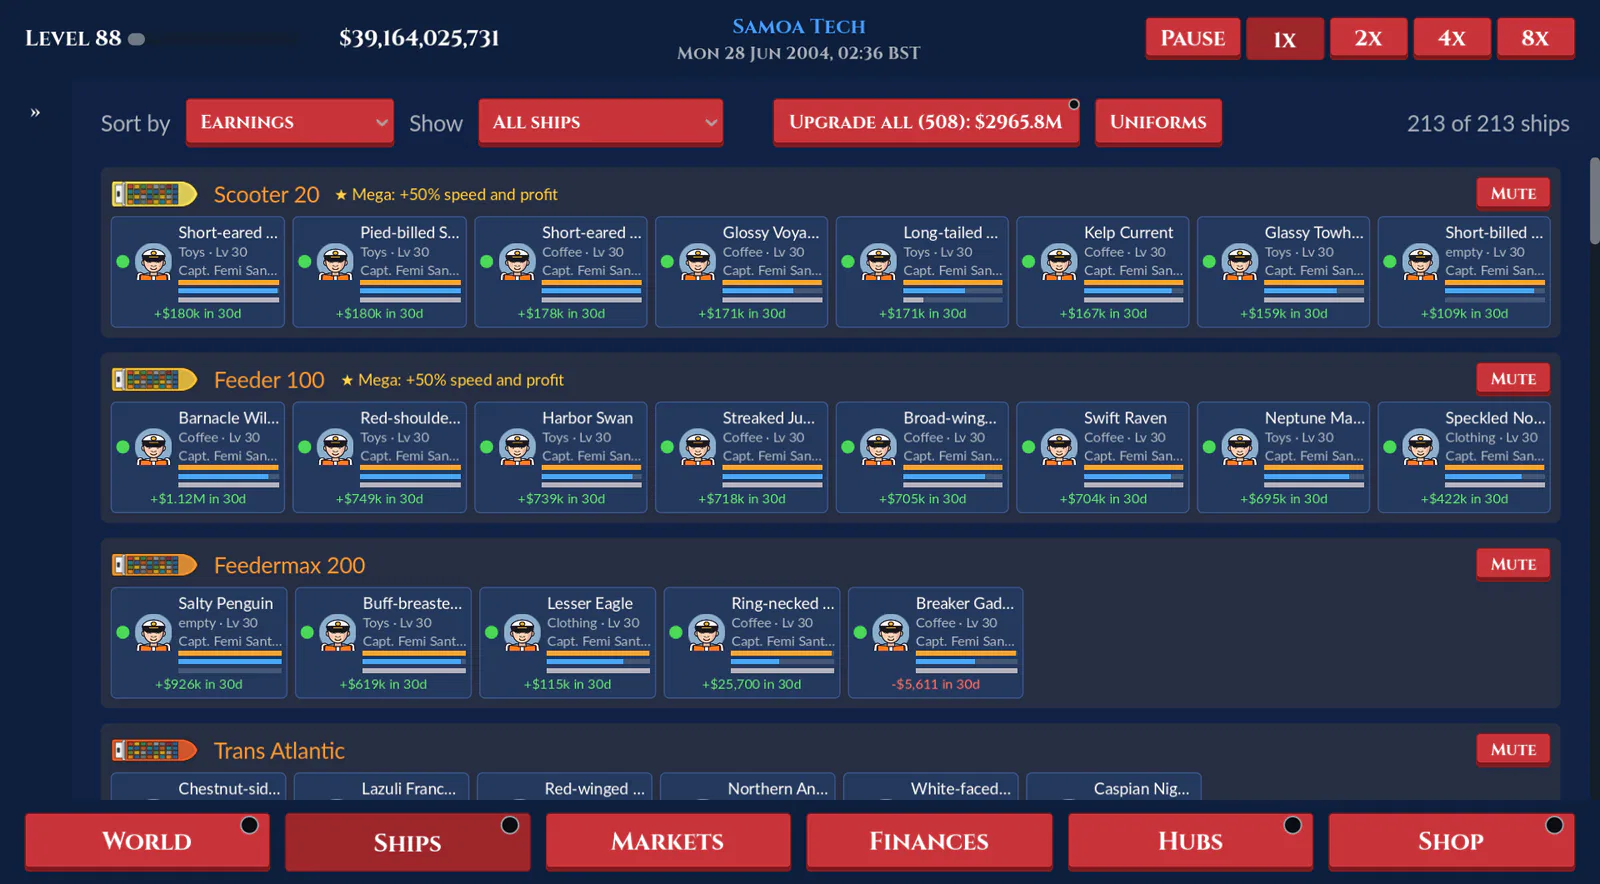Viewport: 1600px width, 884px height.
Task: Click captain avatar on Kelp Current card
Action: (x=1058, y=262)
